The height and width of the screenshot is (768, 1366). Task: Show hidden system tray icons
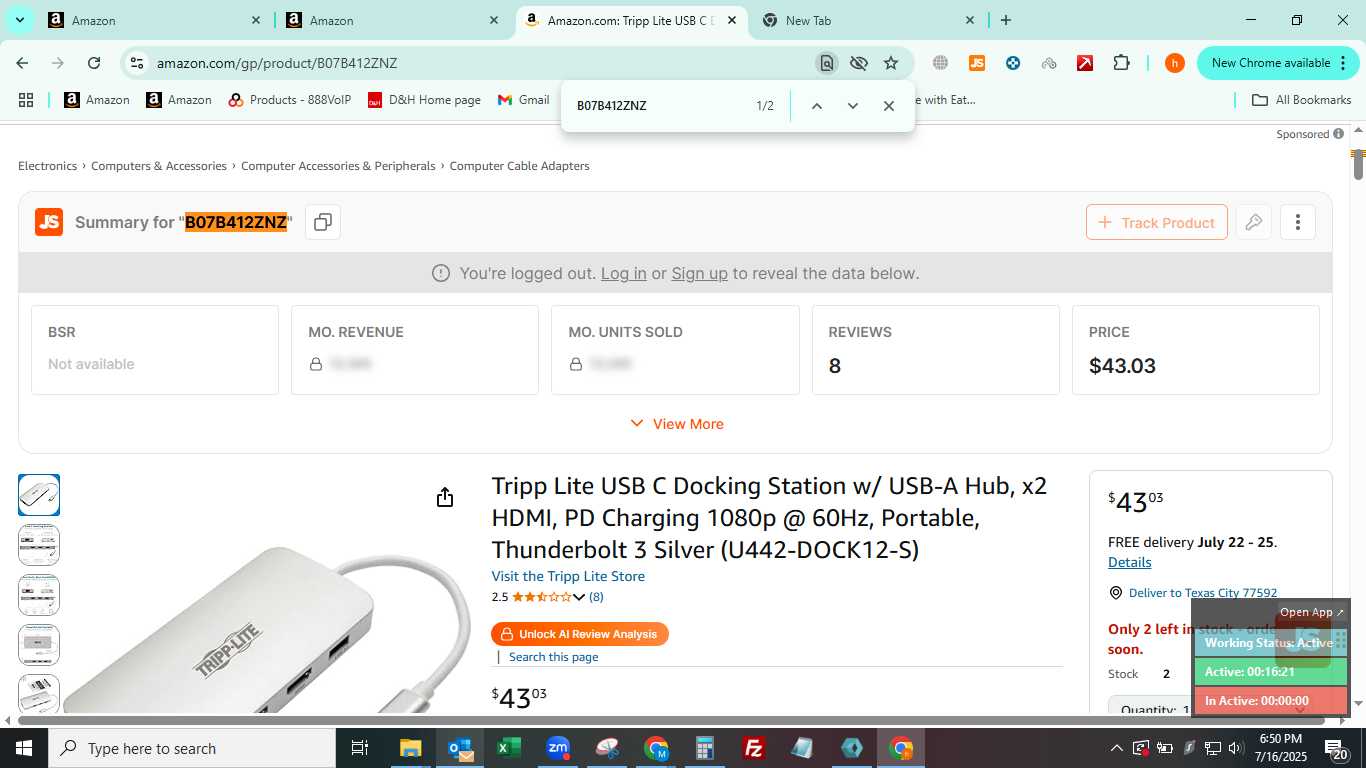[x=1116, y=748]
